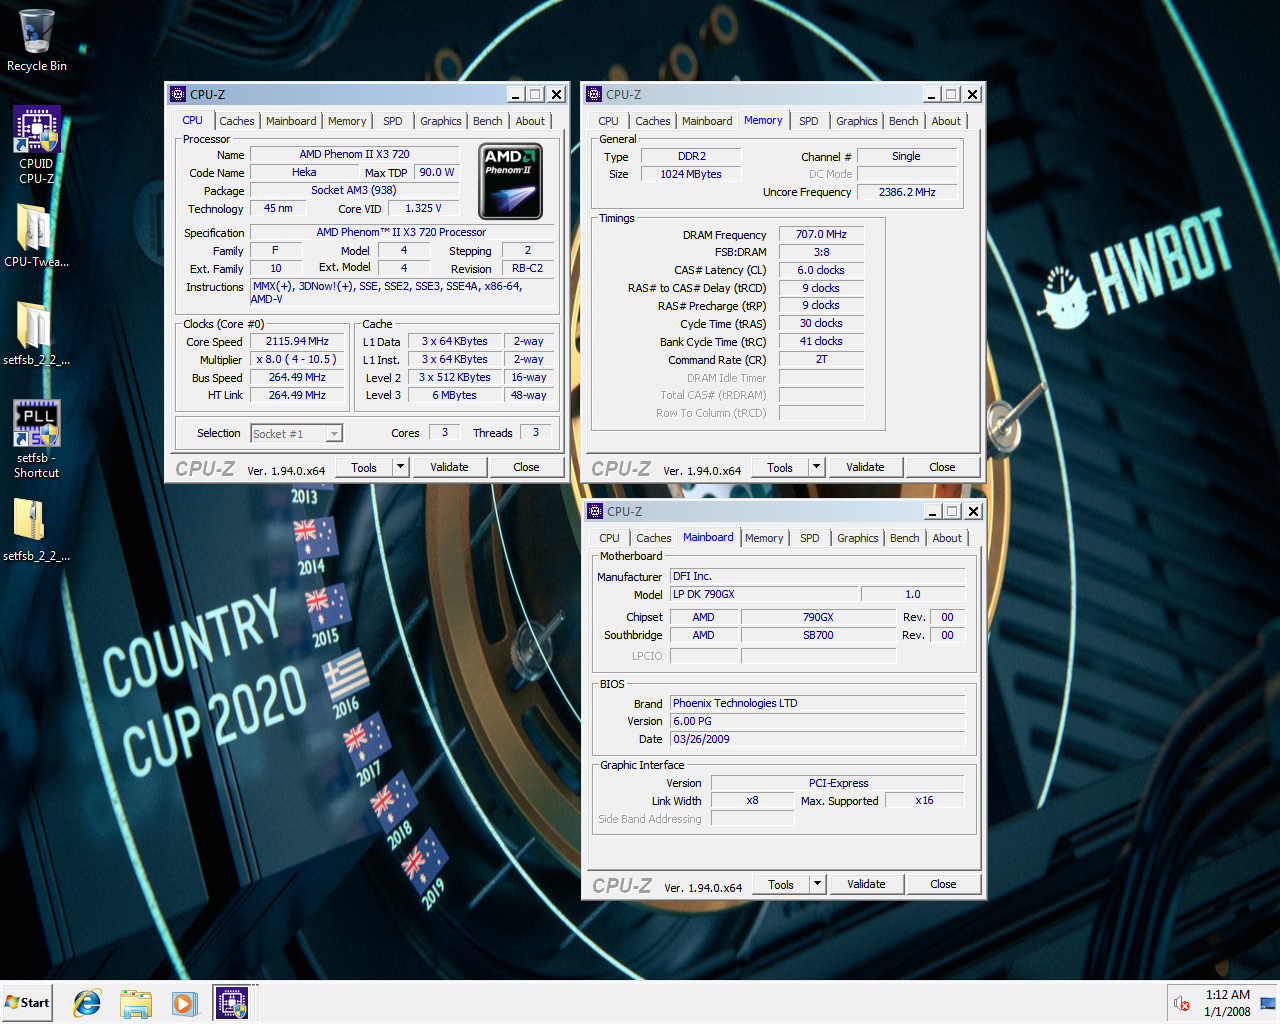Open About tab in CPU window
The image size is (1280, 1024).
[x=530, y=121]
